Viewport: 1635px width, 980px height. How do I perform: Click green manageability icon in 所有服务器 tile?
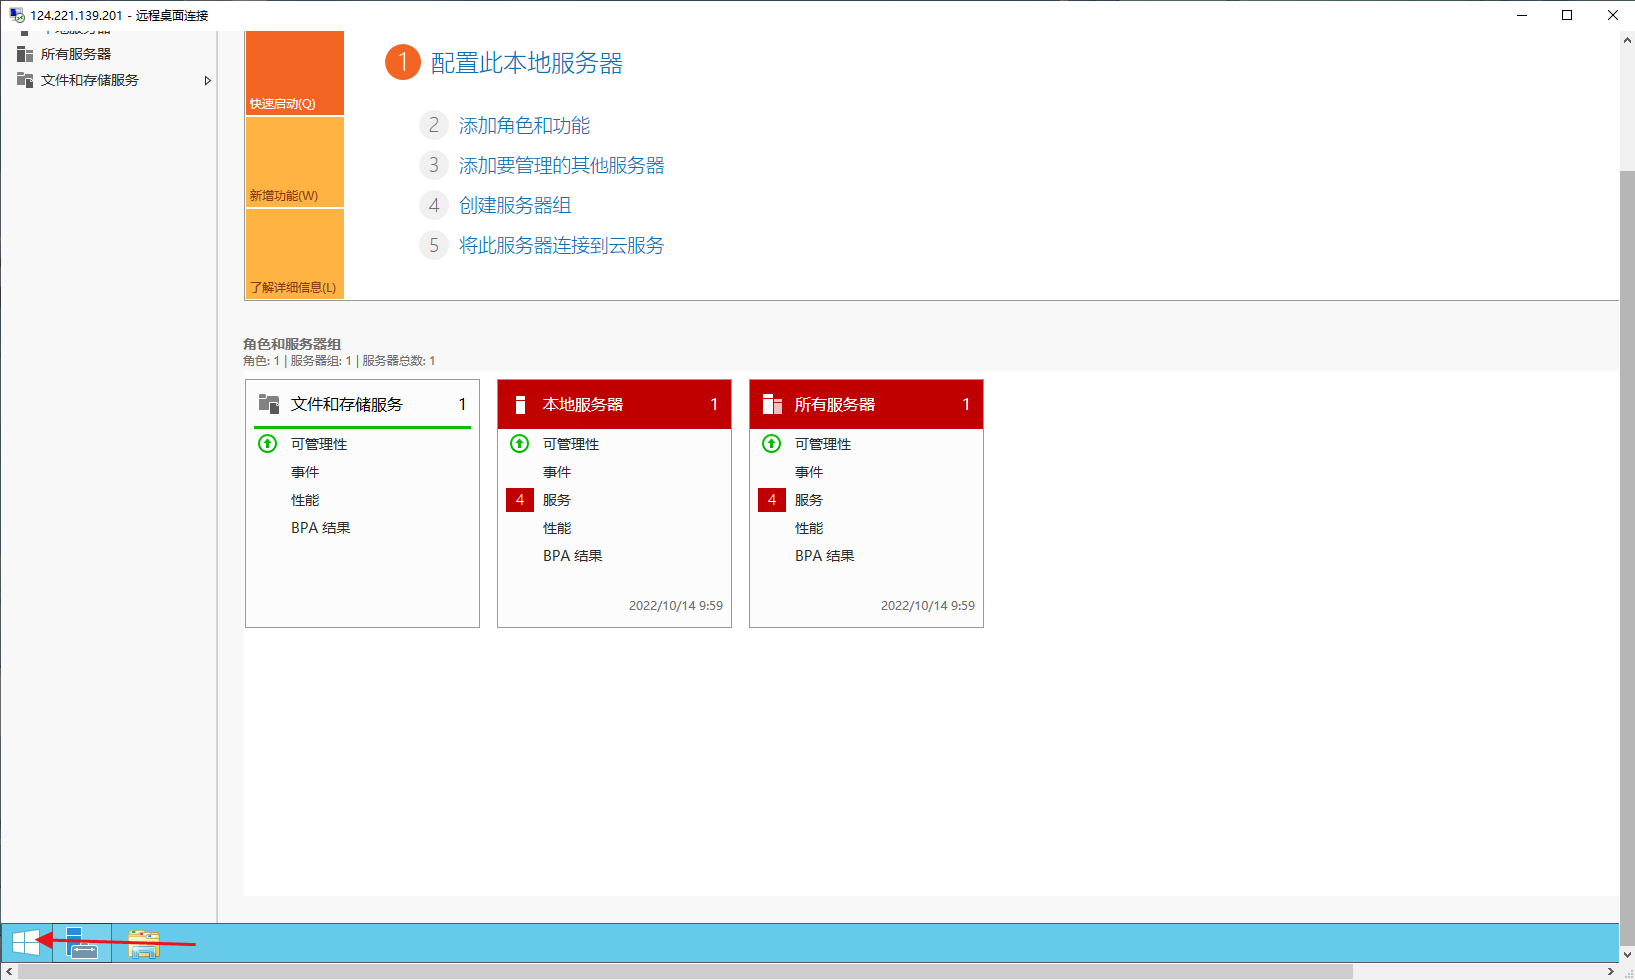771,444
